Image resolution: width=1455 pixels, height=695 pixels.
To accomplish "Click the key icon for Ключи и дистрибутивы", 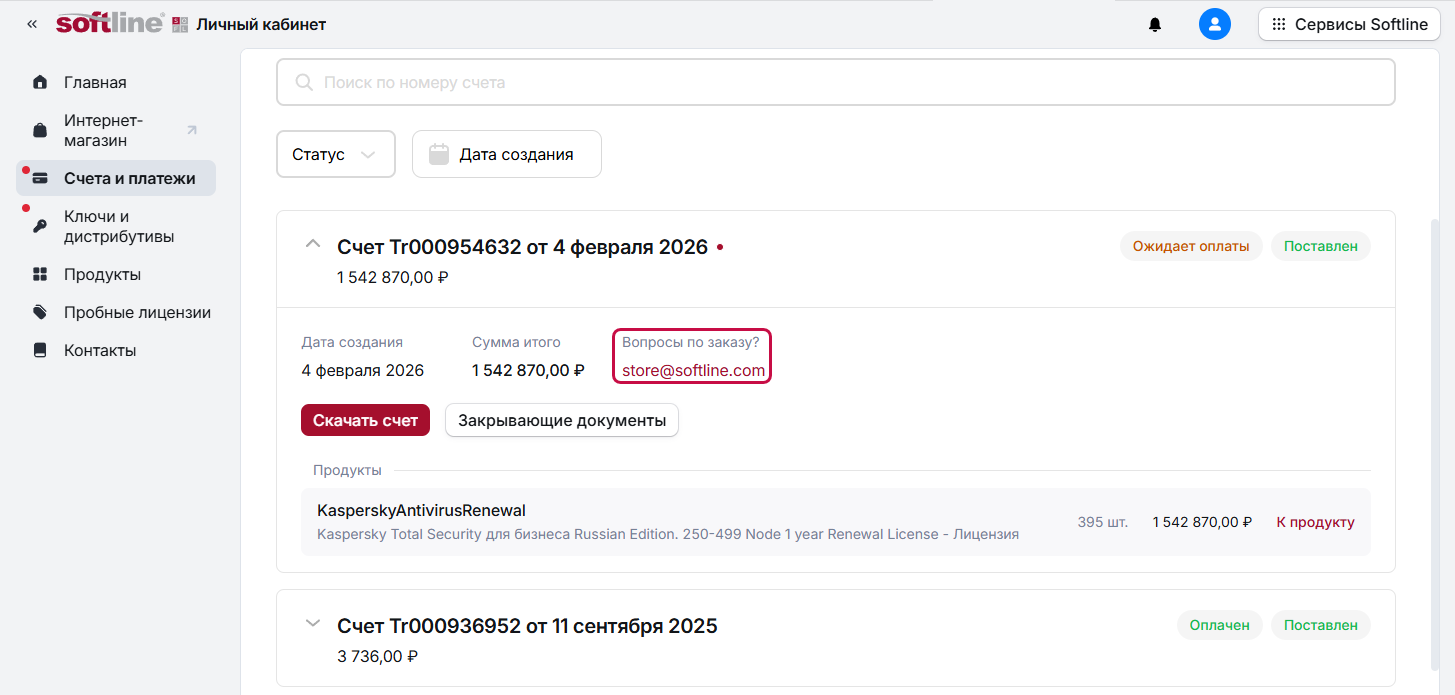I will click(40, 226).
